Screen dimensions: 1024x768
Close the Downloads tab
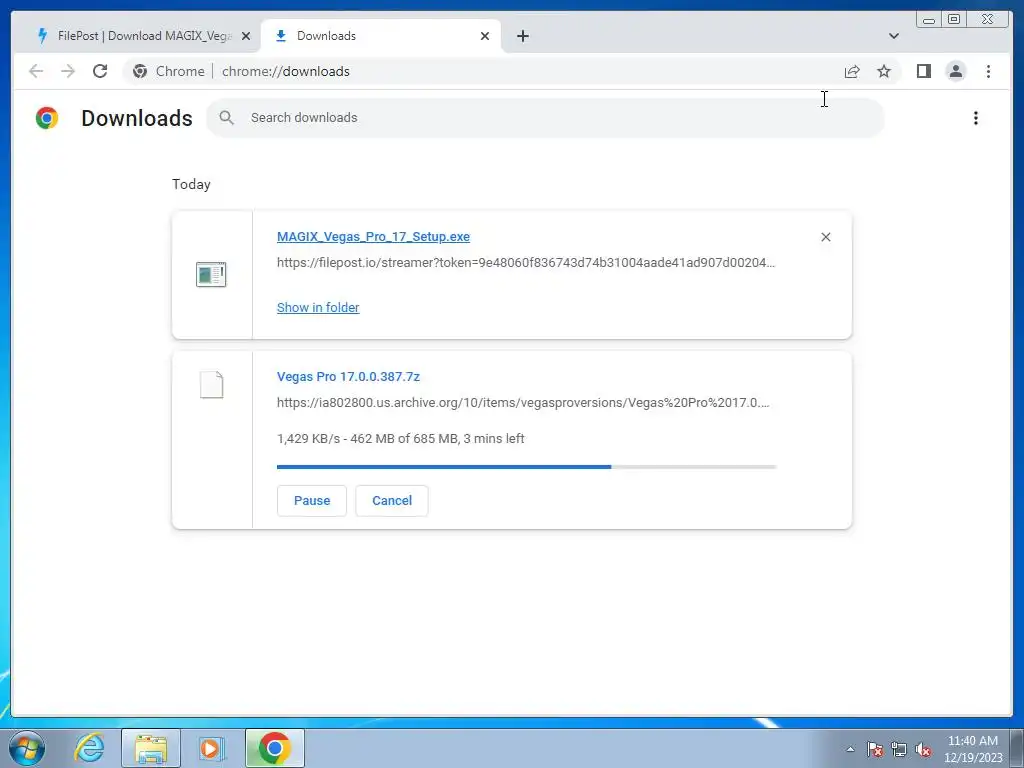point(485,36)
